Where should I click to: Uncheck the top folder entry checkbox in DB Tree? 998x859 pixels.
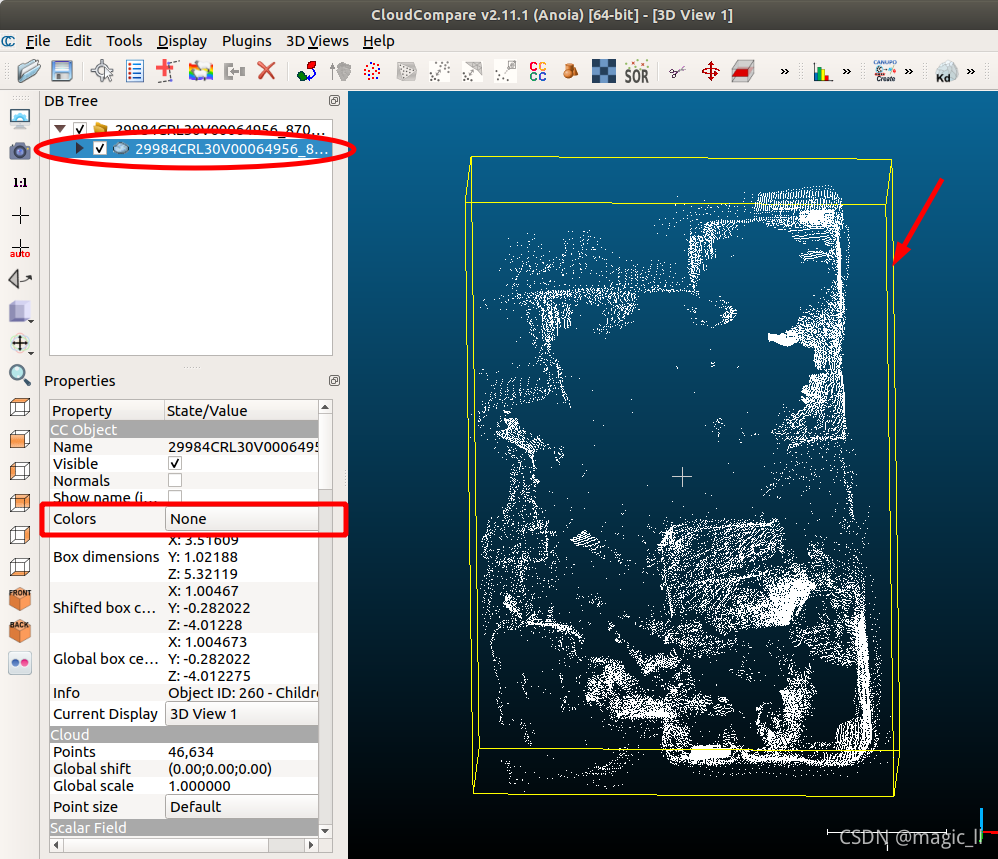click(80, 129)
